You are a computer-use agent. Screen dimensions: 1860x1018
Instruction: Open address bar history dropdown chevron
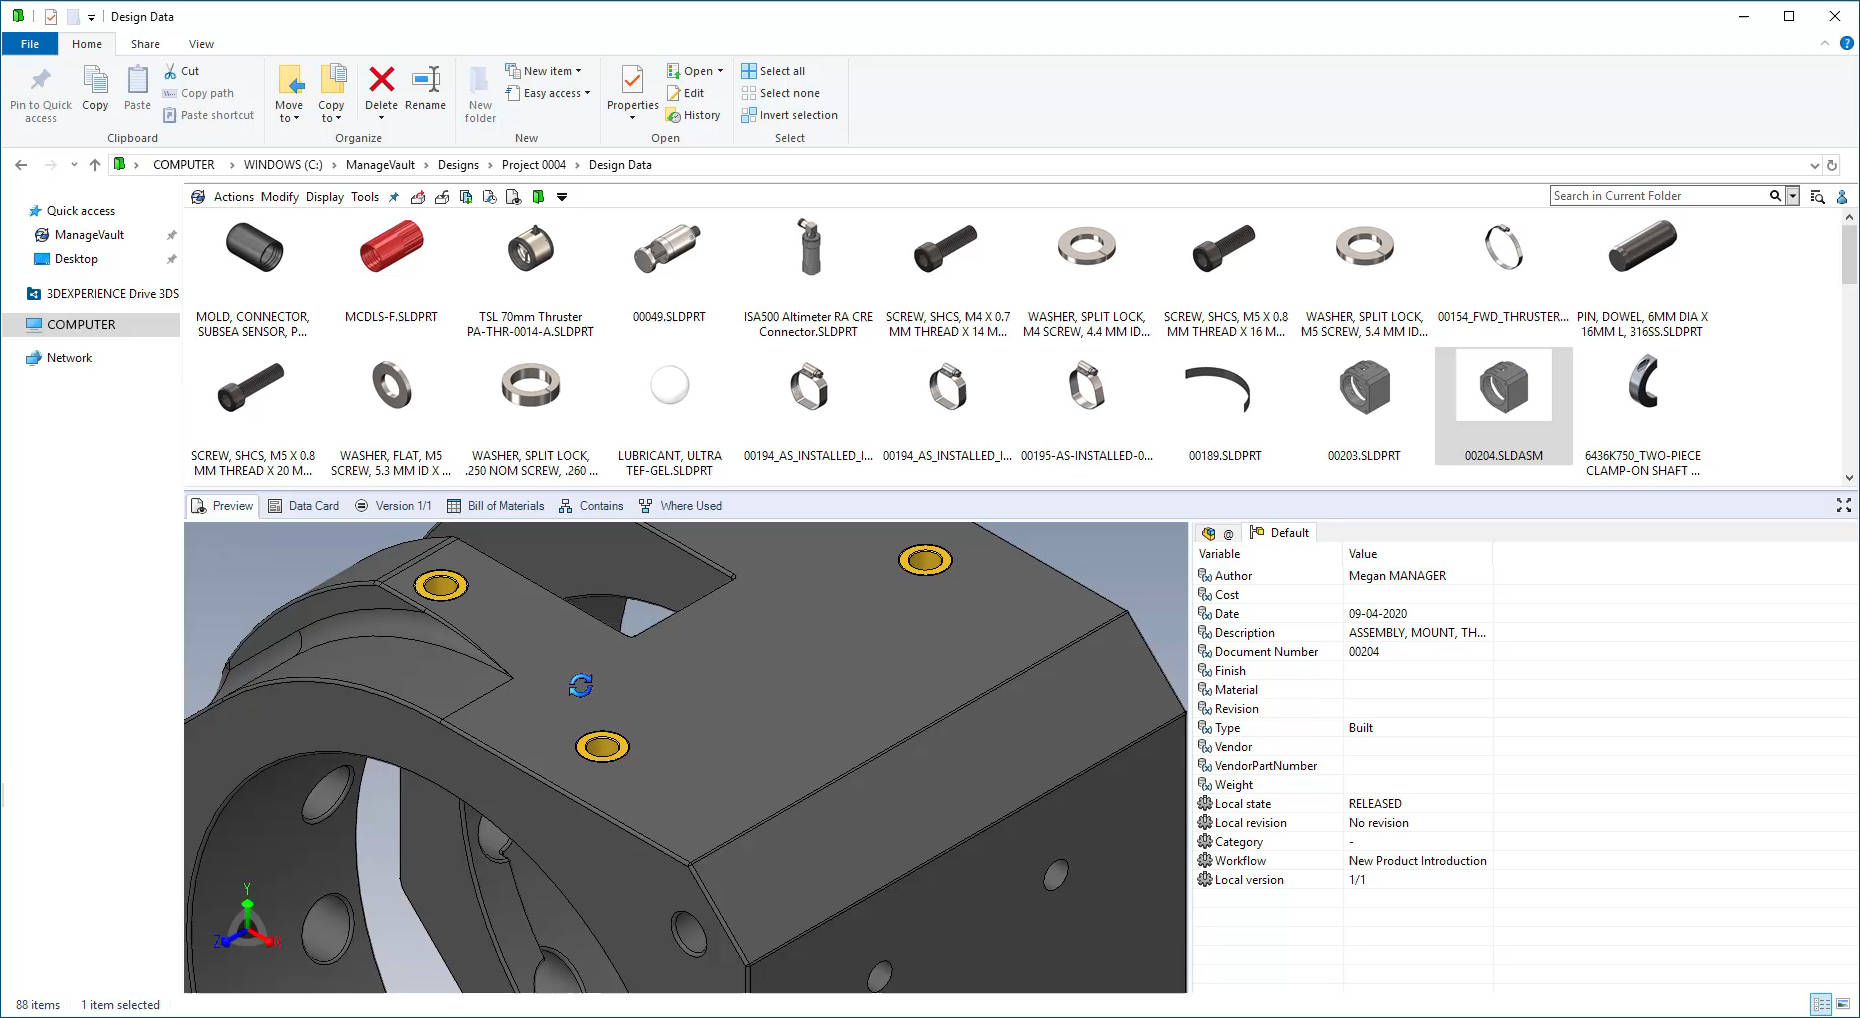coord(1814,165)
